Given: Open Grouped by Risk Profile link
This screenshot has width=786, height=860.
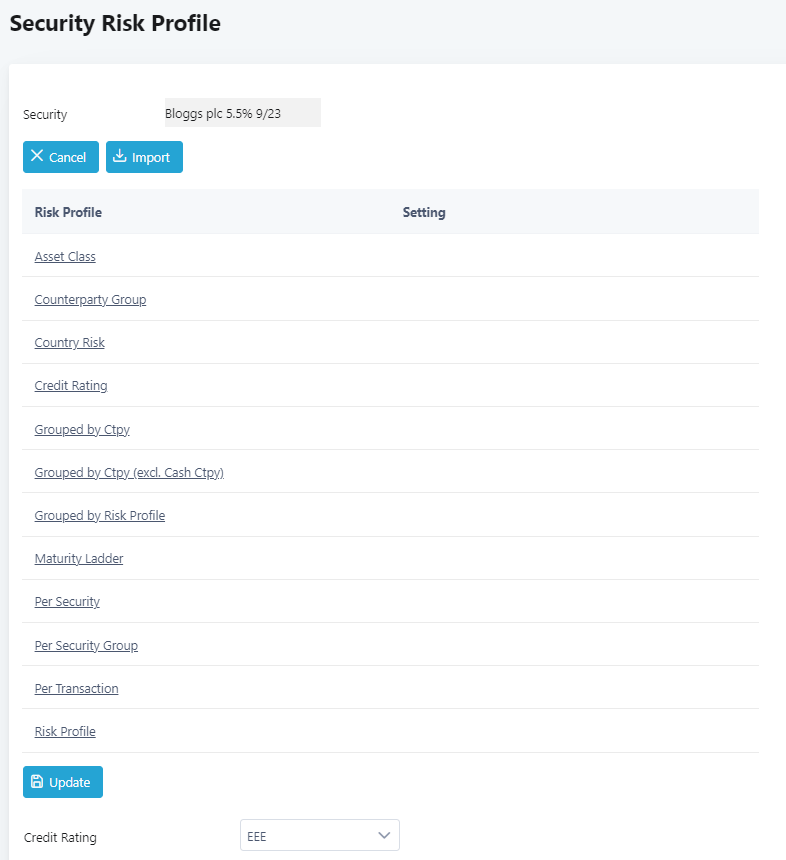Looking at the screenshot, I should [x=100, y=516].
